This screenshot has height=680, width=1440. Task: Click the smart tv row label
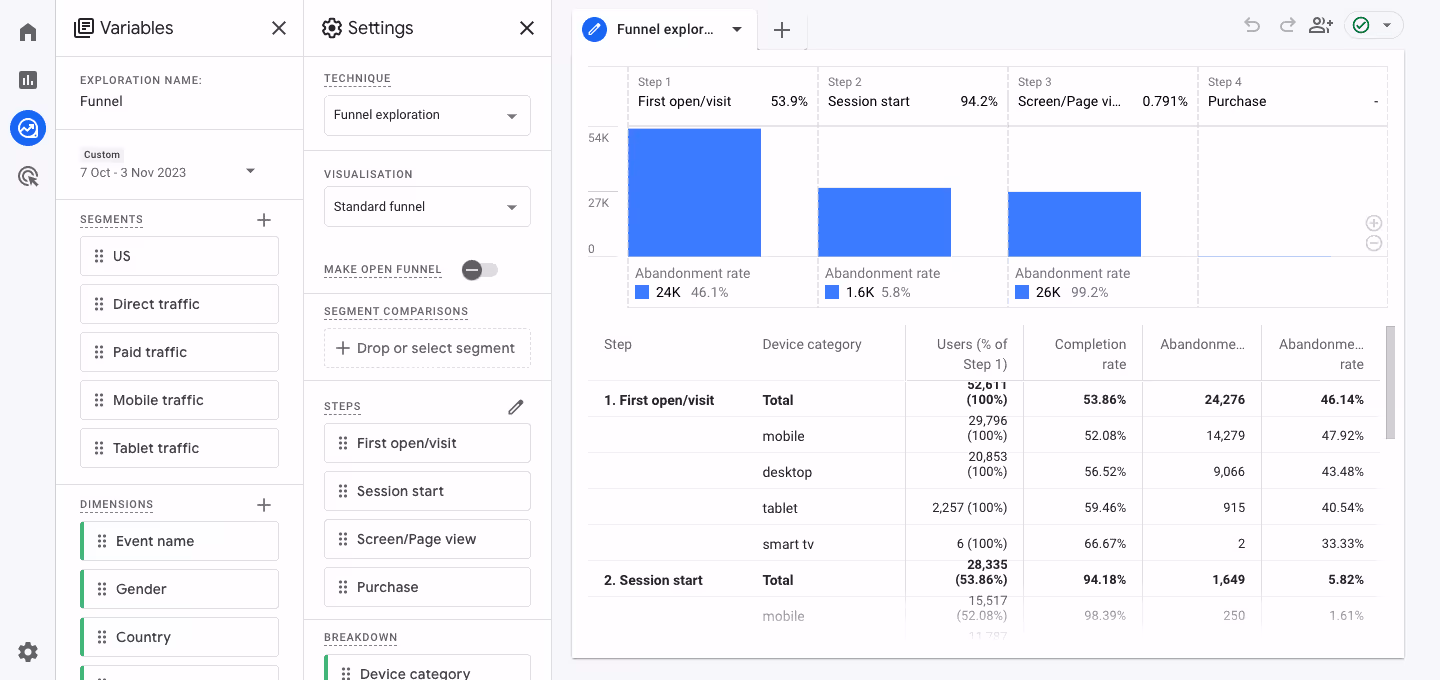tap(788, 544)
